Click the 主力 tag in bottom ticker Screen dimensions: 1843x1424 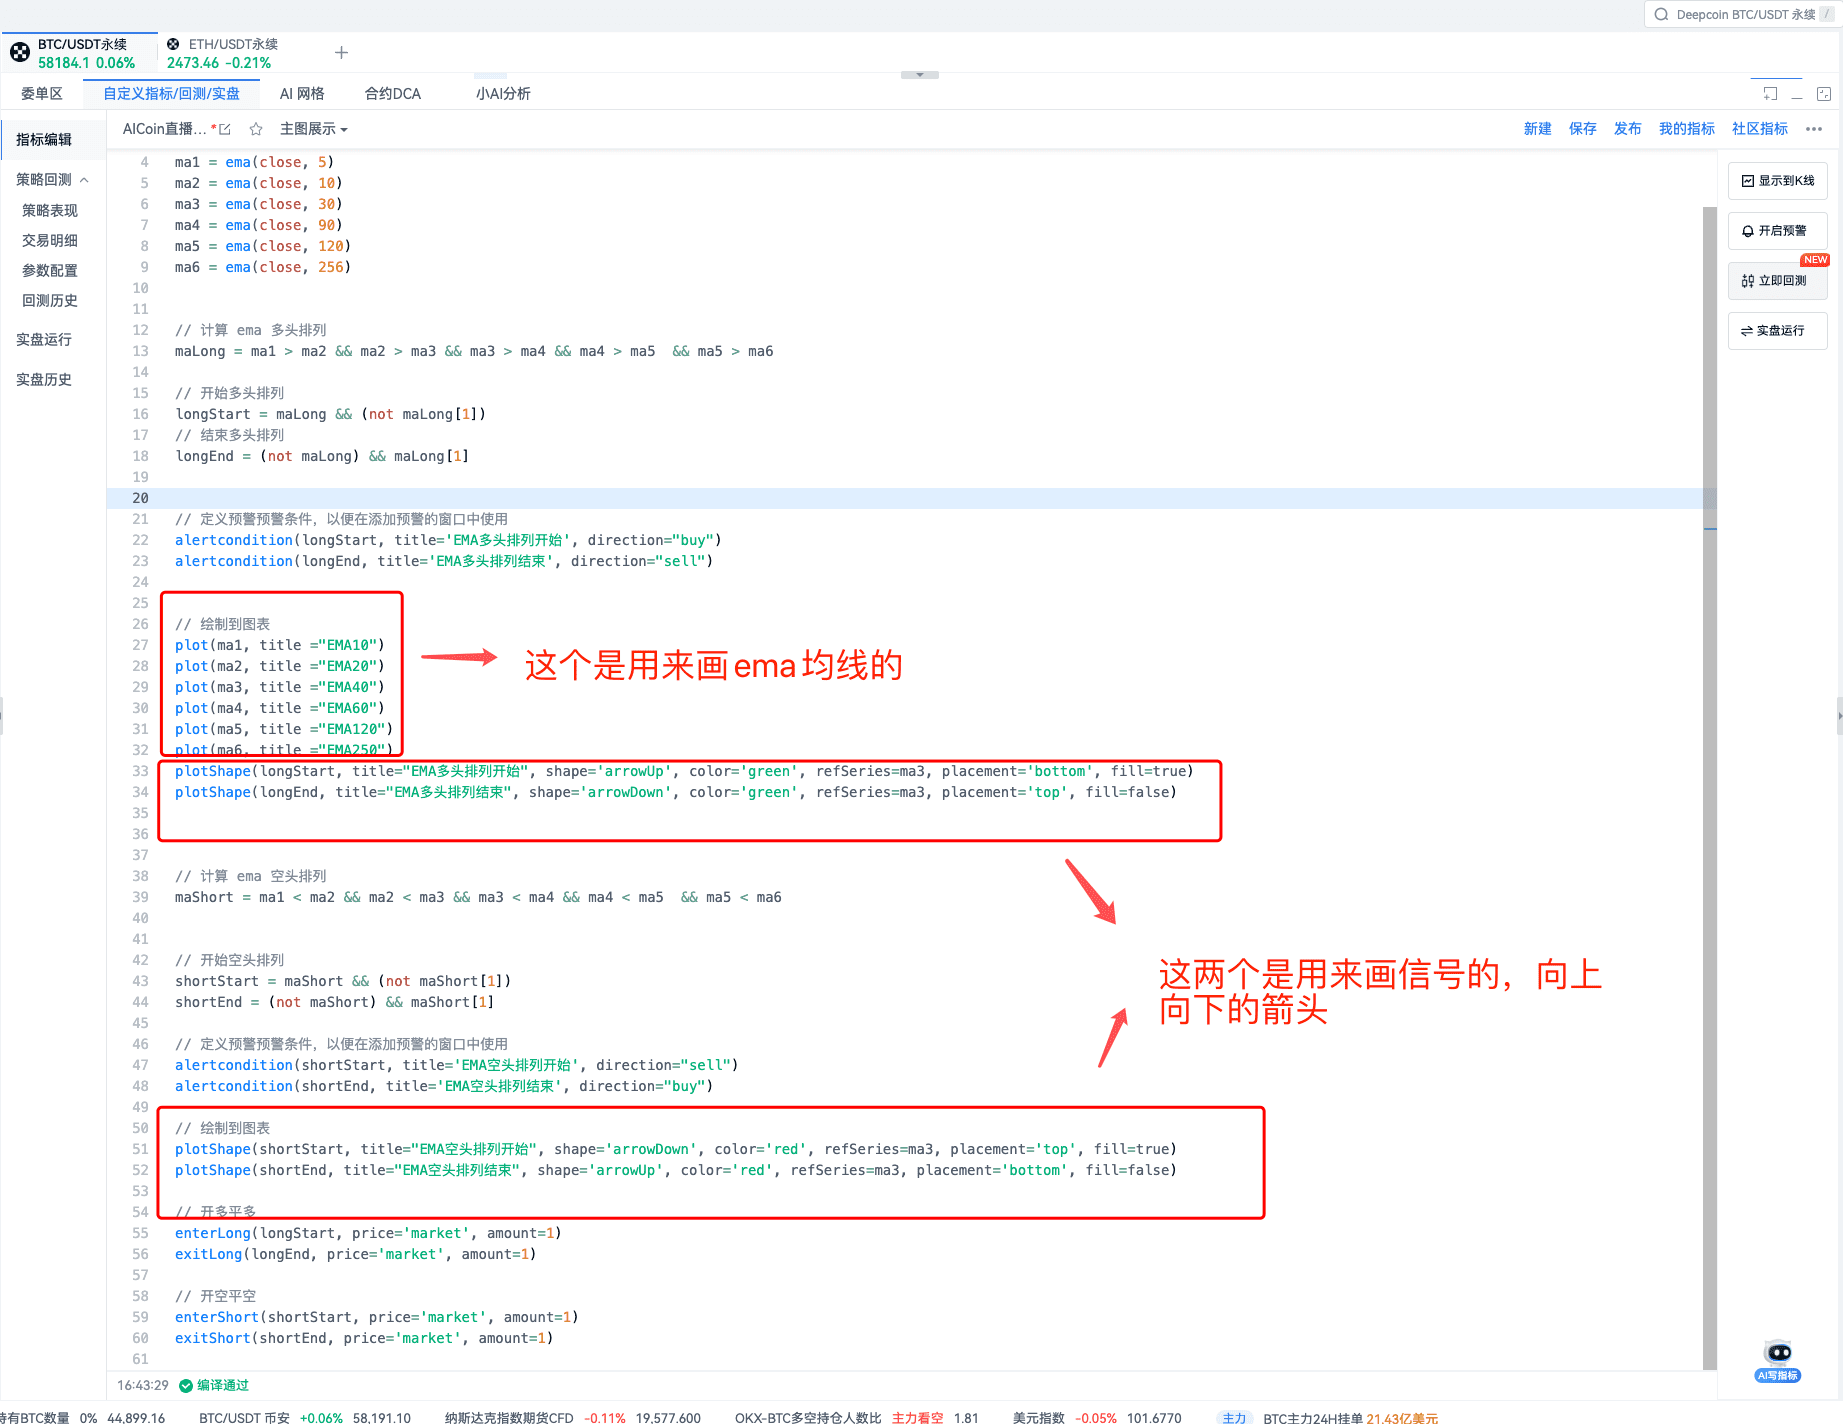point(1234,1417)
